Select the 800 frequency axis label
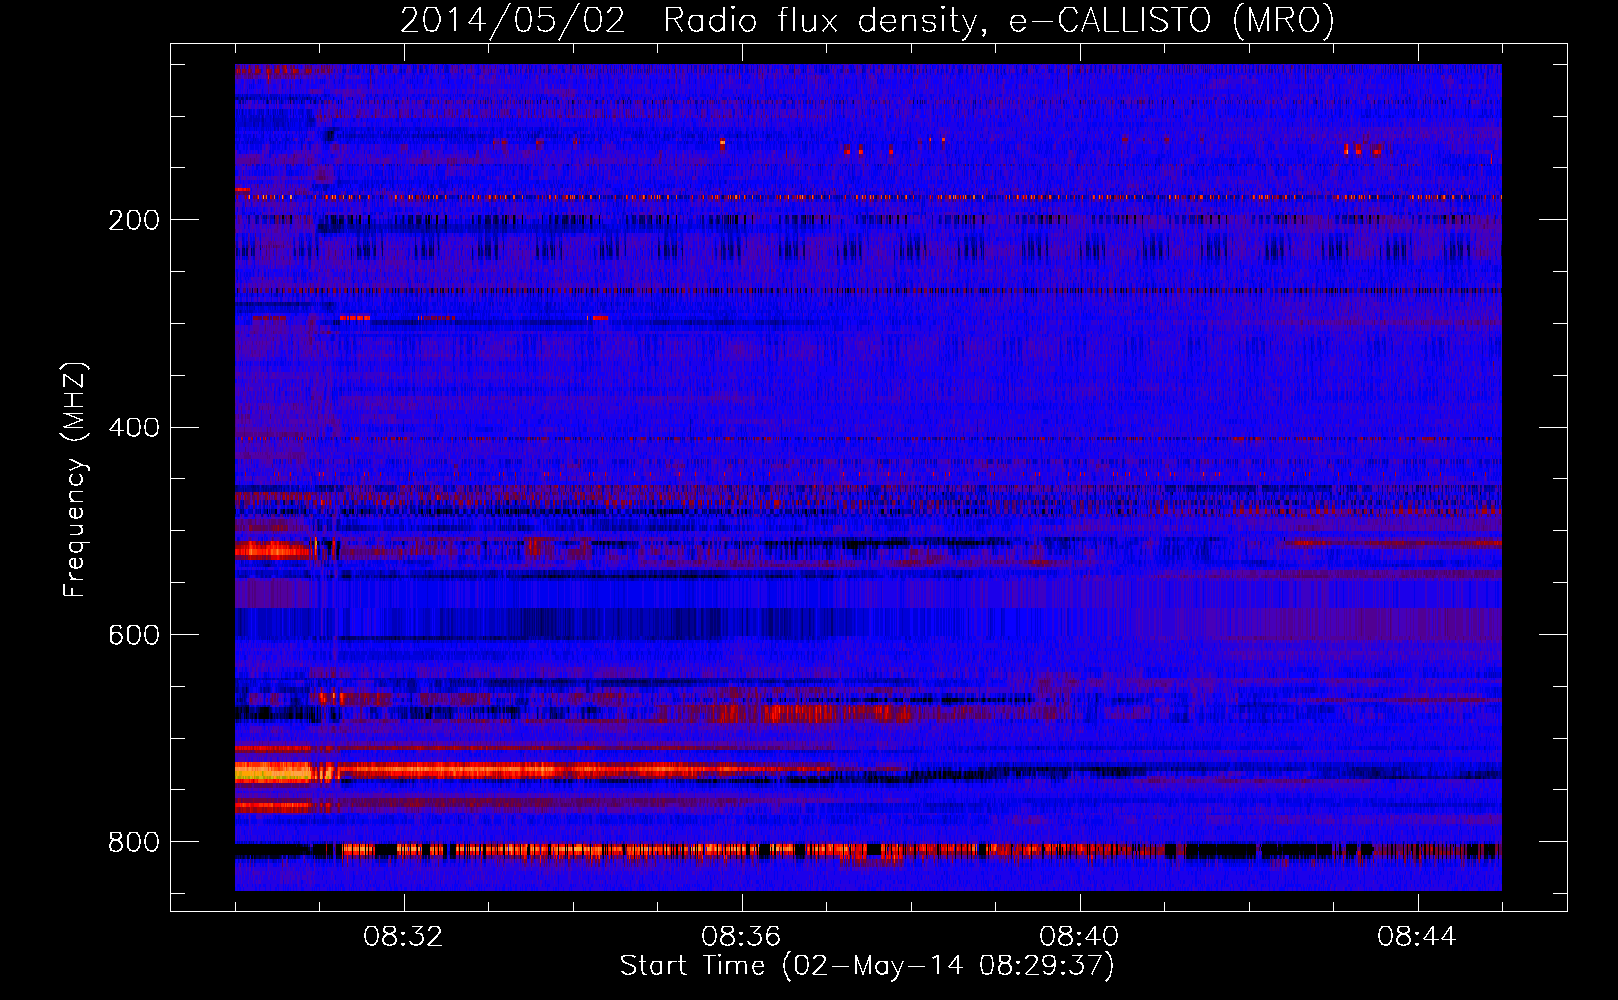The height and width of the screenshot is (1000, 1618). click(134, 843)
